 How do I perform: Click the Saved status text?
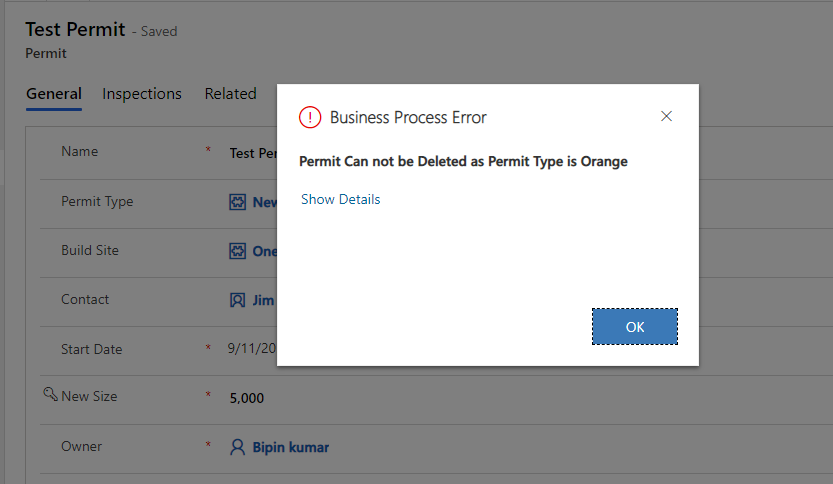coord(155,31)
